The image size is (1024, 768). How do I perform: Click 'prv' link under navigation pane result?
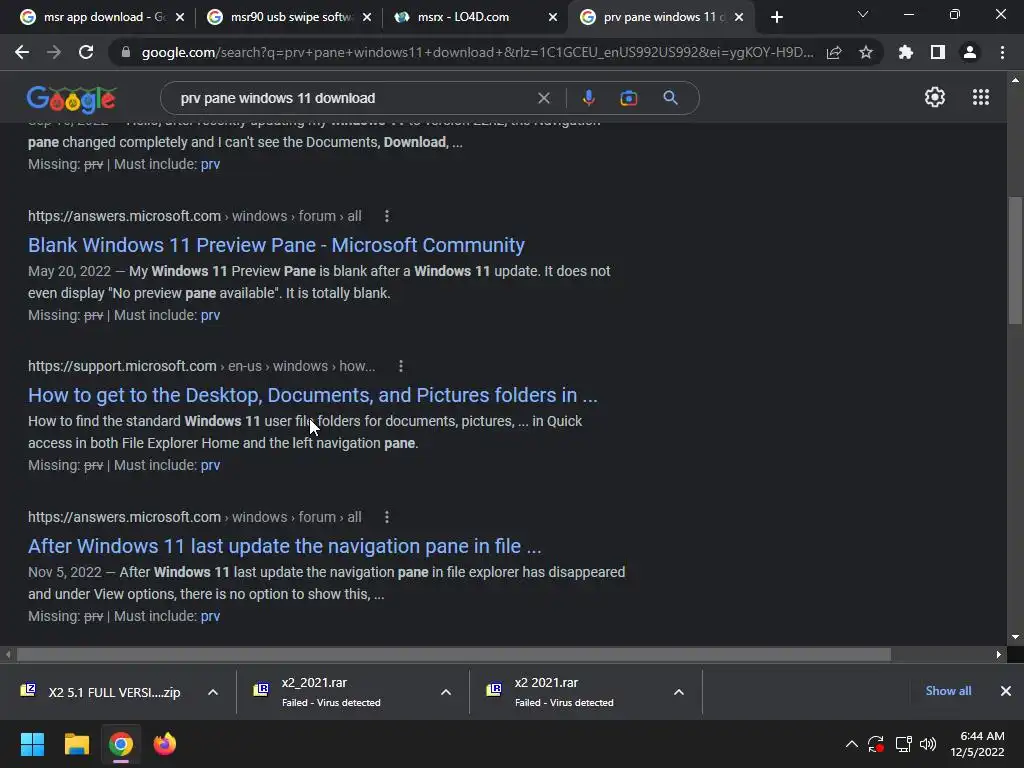[x=210, y=616]
